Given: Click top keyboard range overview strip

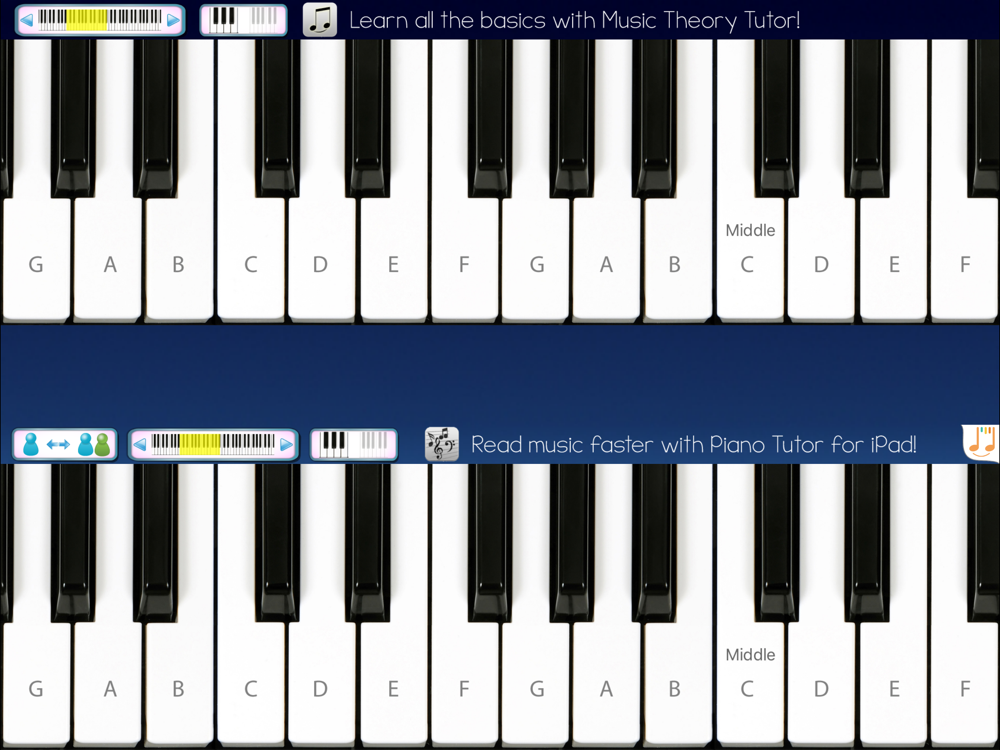Looking at the screenshot, I should 99,20.
